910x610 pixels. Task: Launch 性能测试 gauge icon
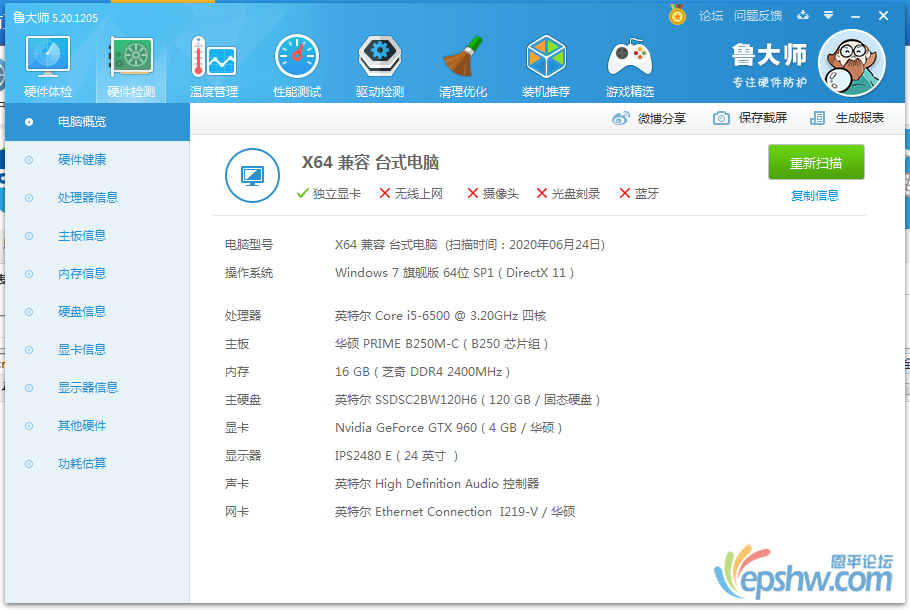click(297, 56)
